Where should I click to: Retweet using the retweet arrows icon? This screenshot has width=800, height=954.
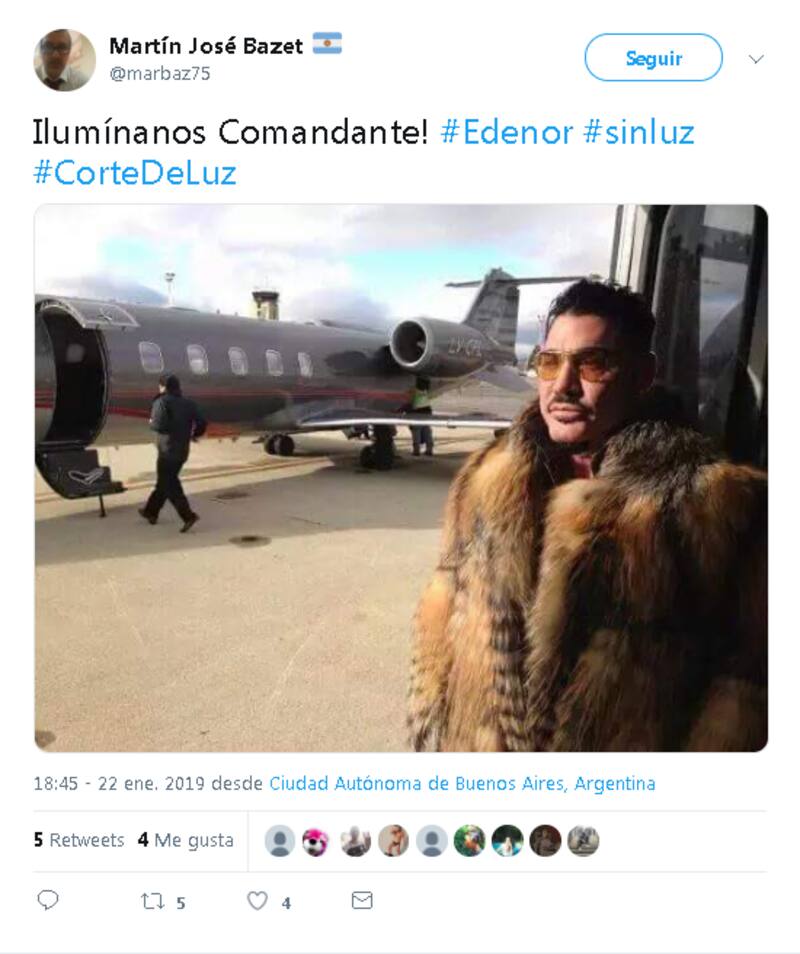coord(152,900)
